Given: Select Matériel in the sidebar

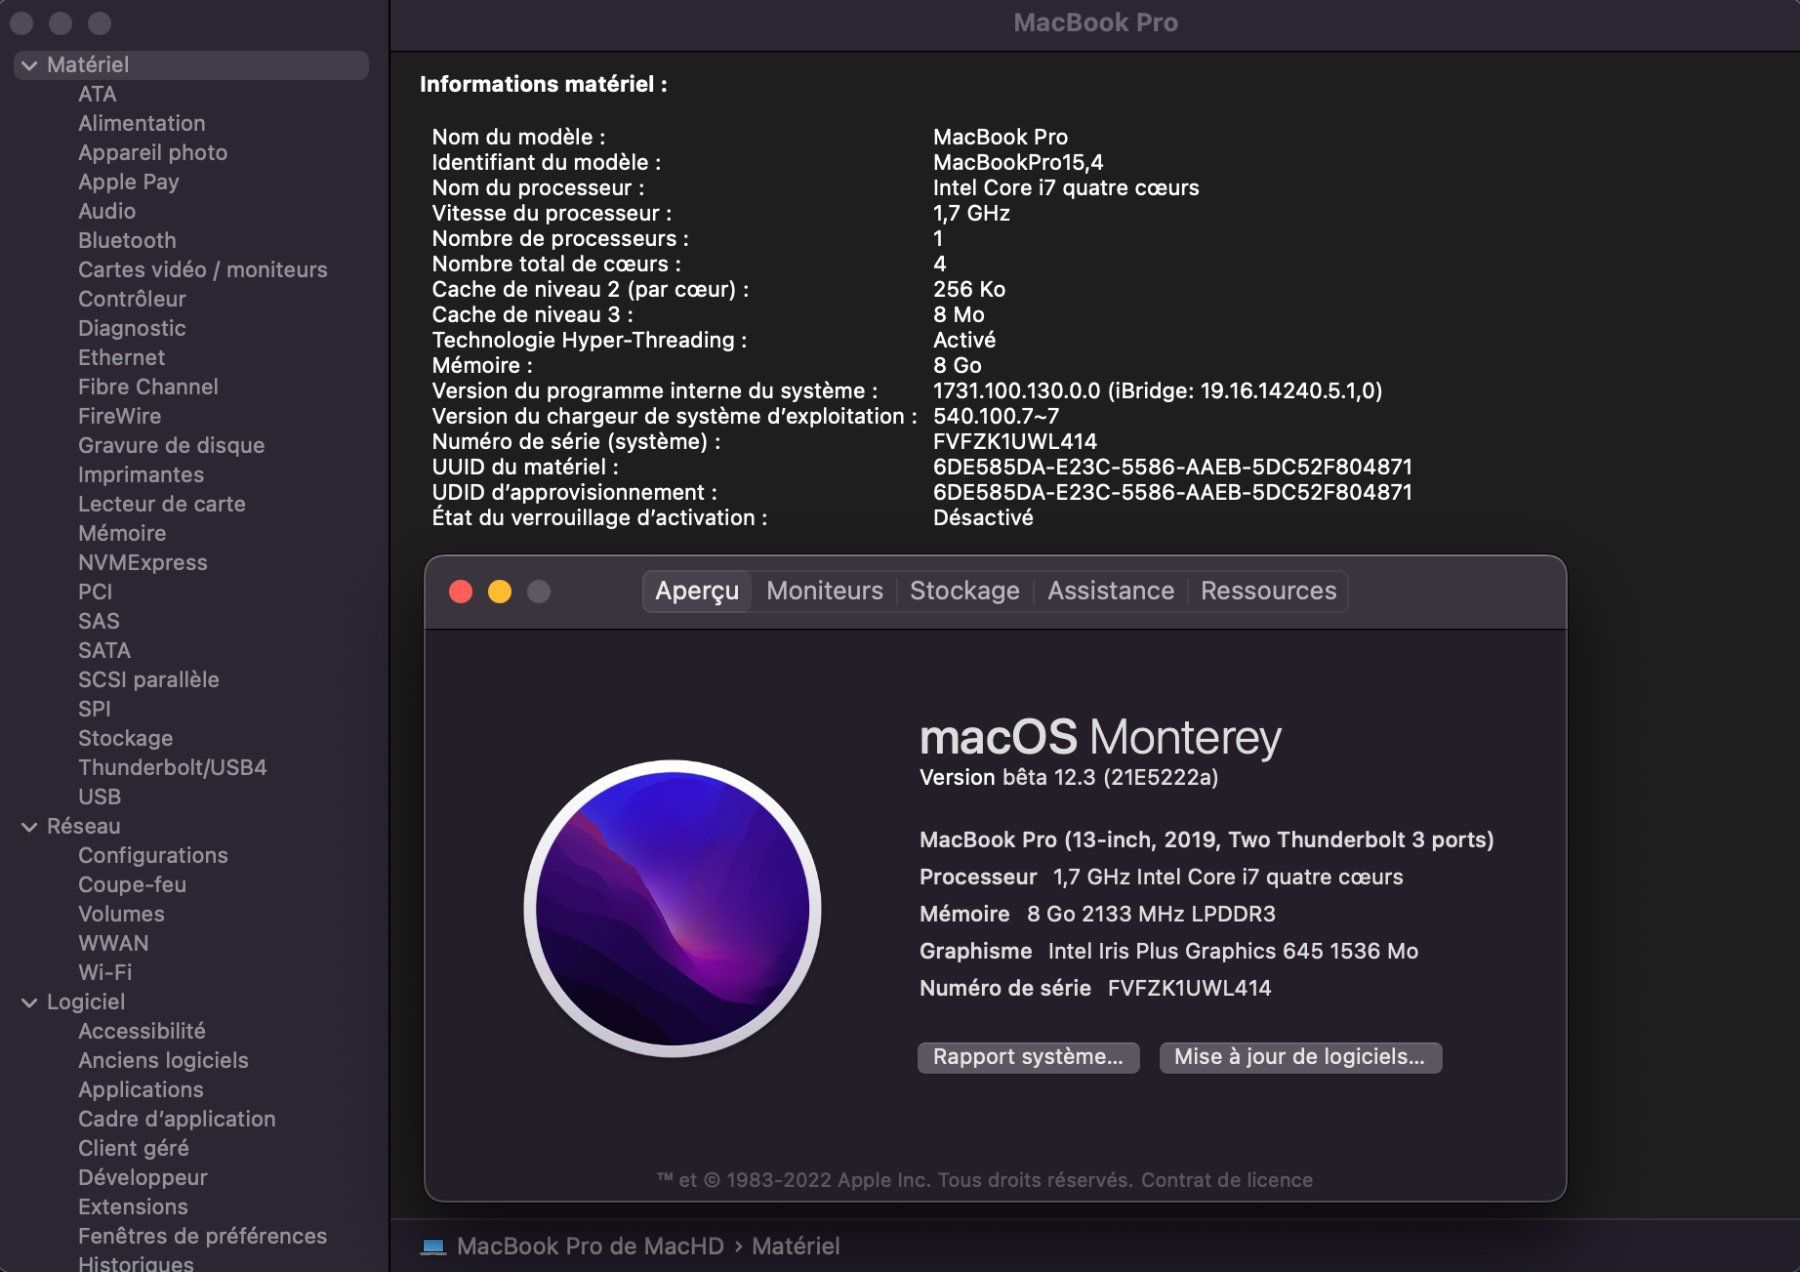Looking at the screenshot, I should tap(191, 65).
